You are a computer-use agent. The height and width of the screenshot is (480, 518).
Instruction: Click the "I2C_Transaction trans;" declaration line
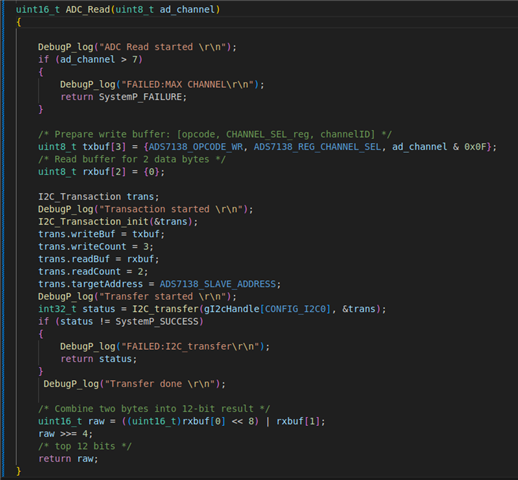pos(99,197)
